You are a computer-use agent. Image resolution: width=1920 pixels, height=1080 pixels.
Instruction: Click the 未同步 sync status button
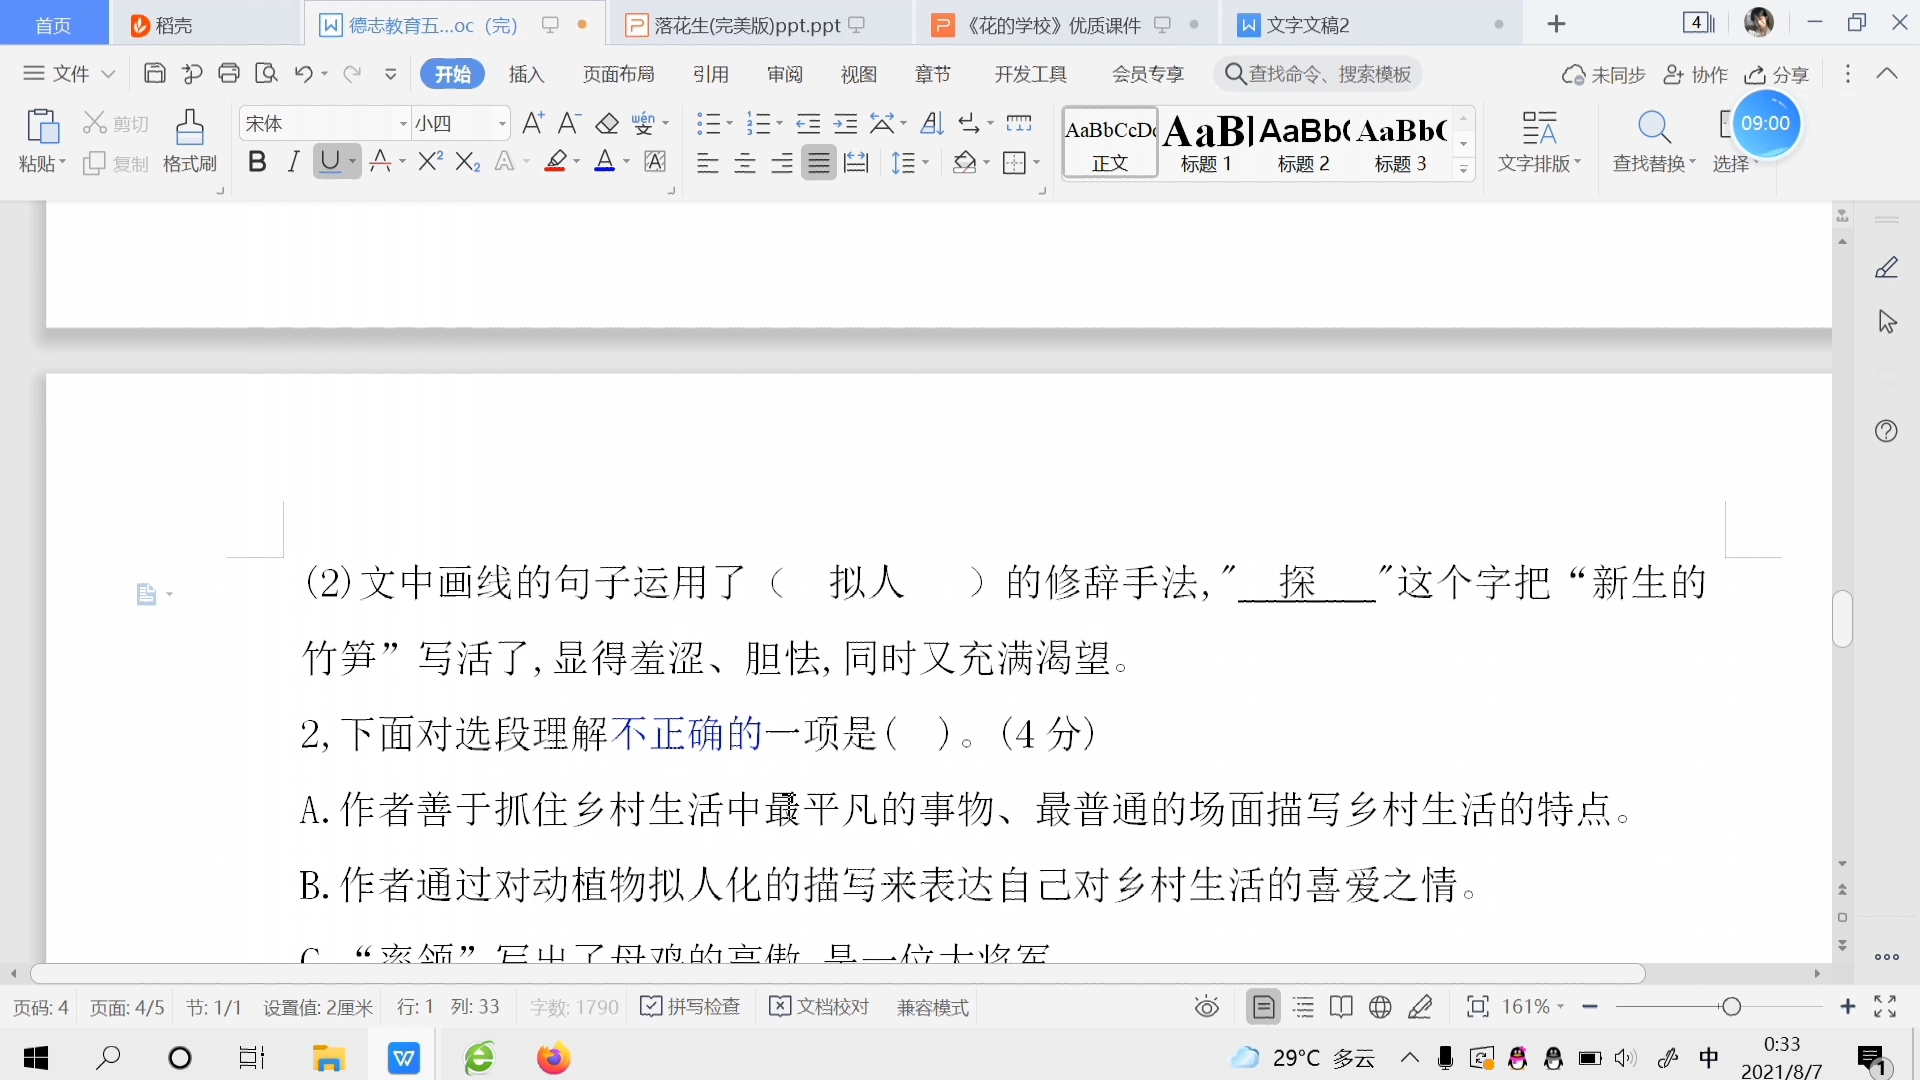(1604, 74)
